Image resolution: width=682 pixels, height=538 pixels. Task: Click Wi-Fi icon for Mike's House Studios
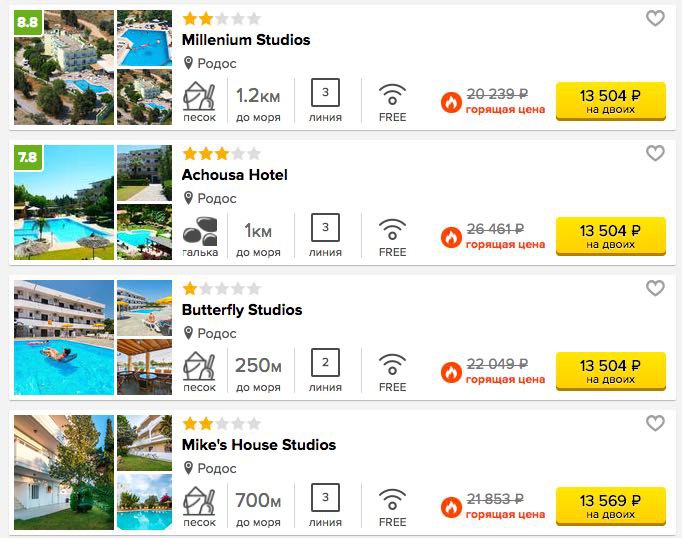(392, 498)
